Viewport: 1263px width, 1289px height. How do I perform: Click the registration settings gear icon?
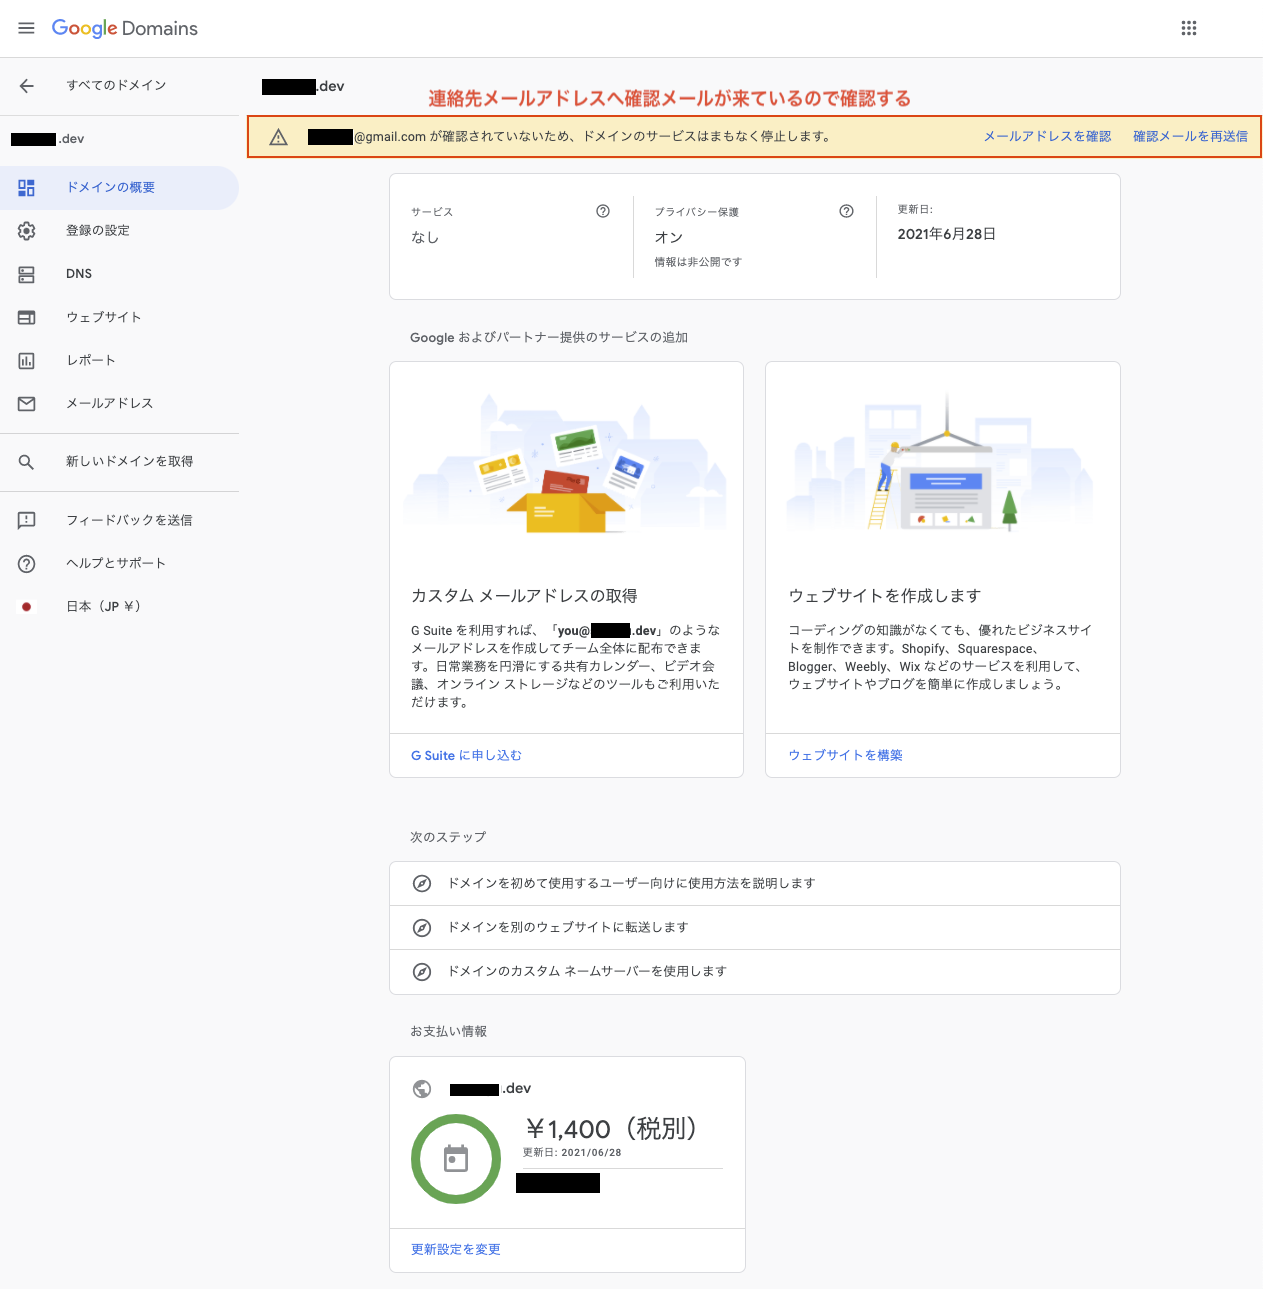tap(27, 231)
